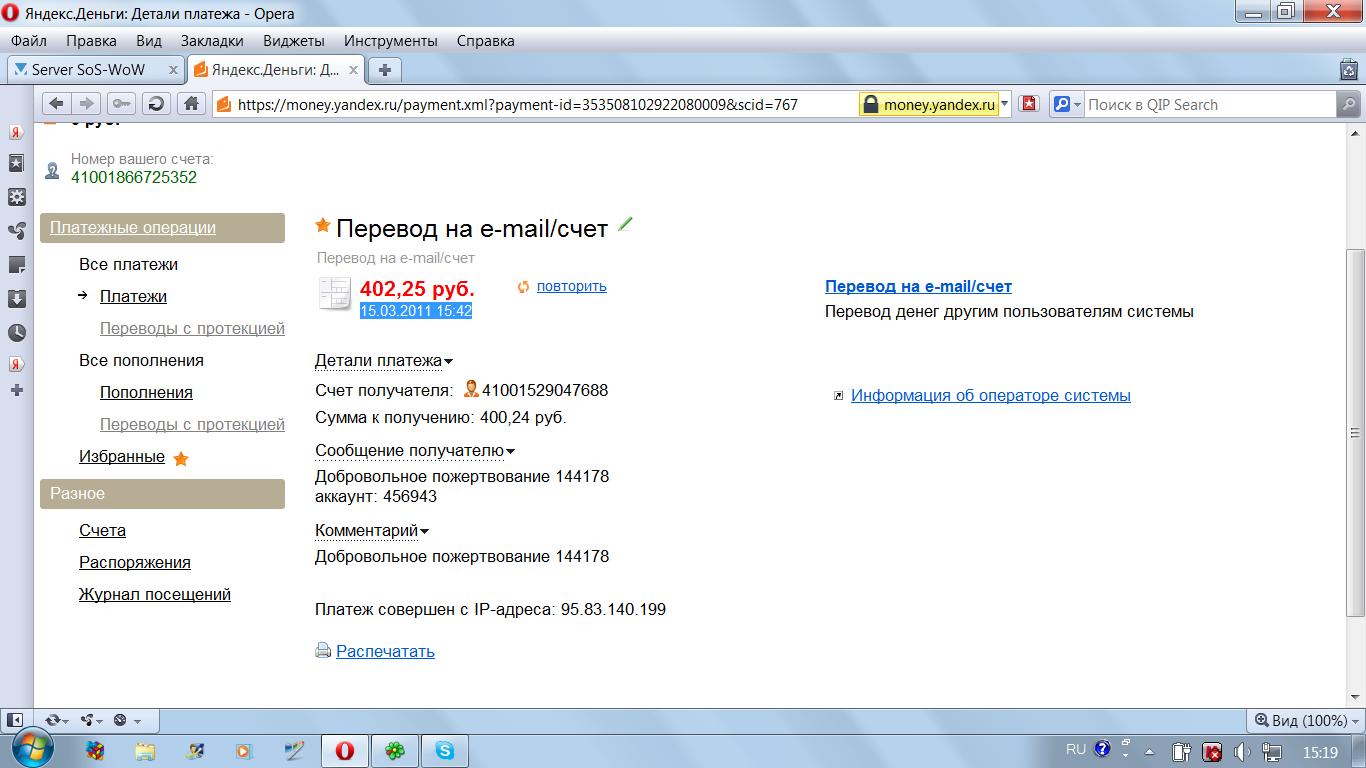Go back with the browser back arrow
This screenshot has height=768, width=1366.
click(56, 104)
